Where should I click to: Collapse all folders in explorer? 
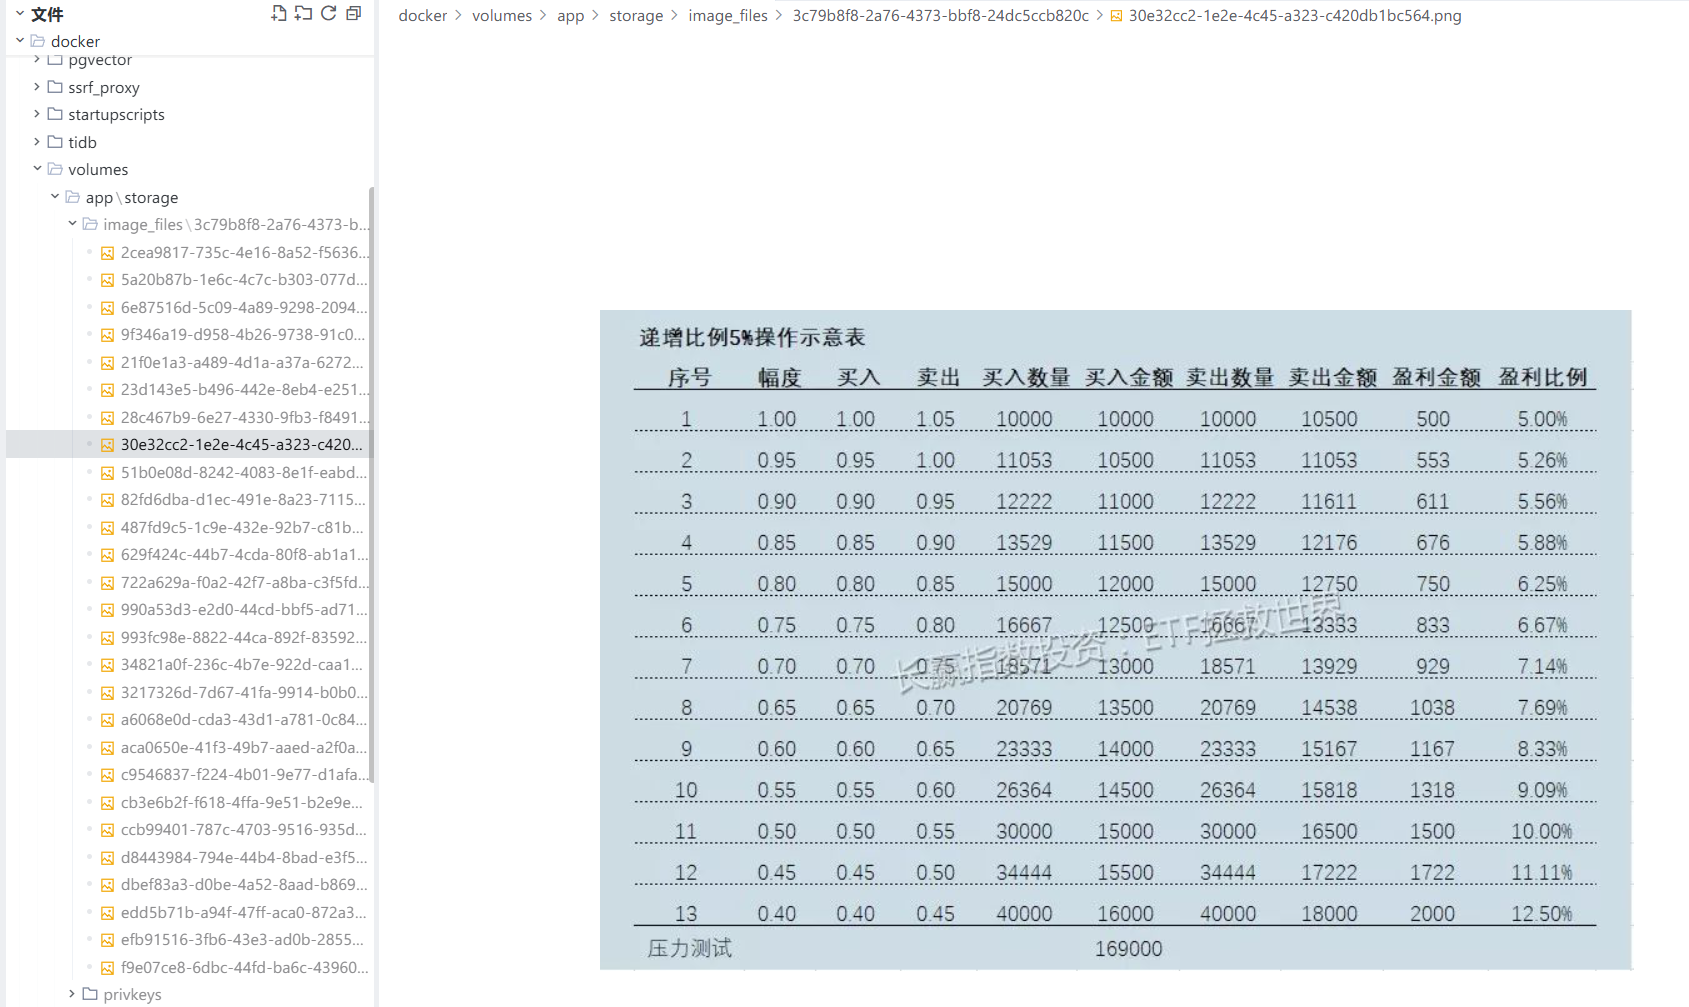tap(353, 13)
